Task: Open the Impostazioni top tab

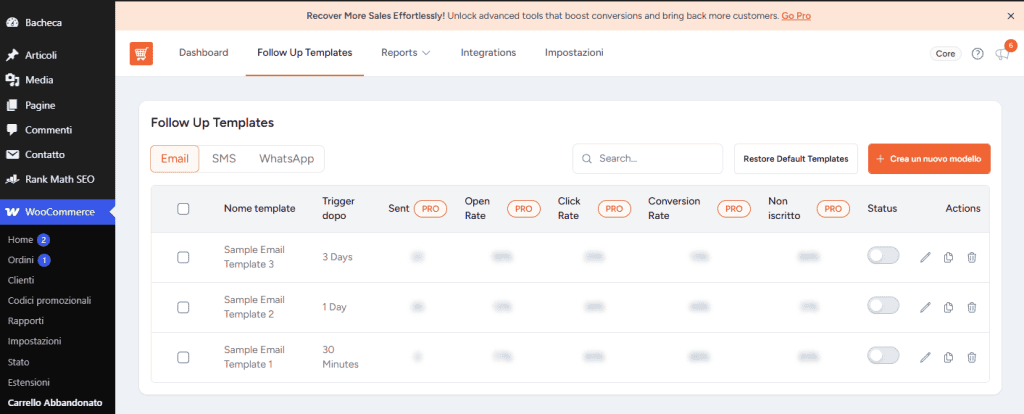Action: tap(574, 53)
